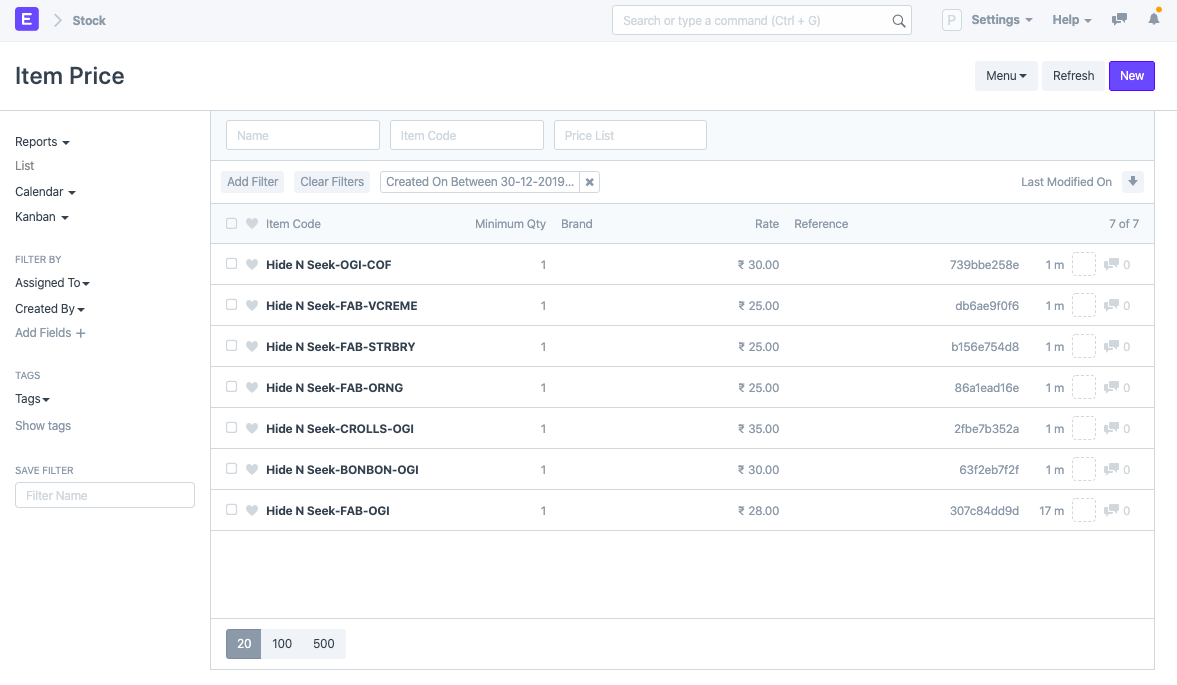Click the ERPNext home logo icon
Image resolution: width=1177 pixels, height=685 pixels.
pos(27,20)
